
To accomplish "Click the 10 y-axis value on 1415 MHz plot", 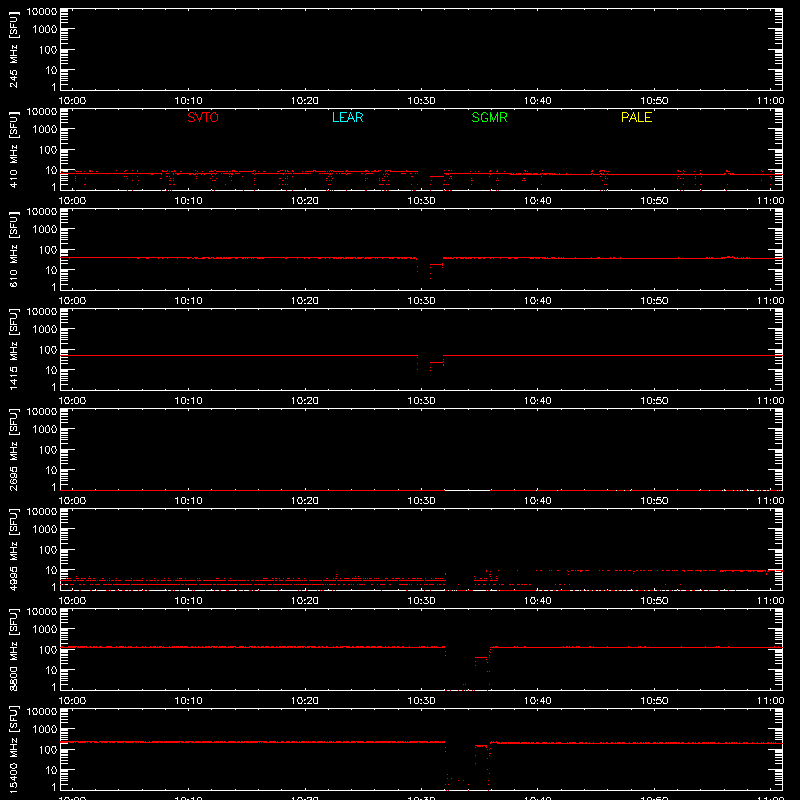I will [51, 370].
